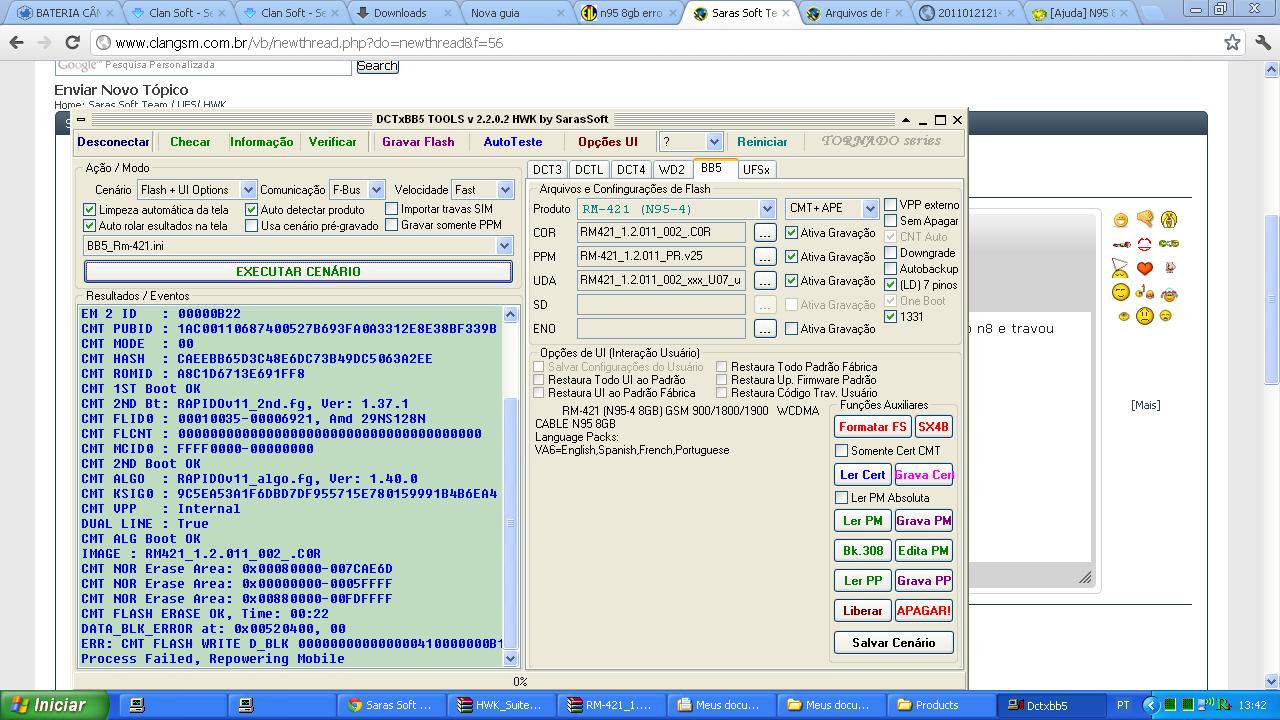
Task: Open the Cenário dropdown
Action: tap(247, 190)
